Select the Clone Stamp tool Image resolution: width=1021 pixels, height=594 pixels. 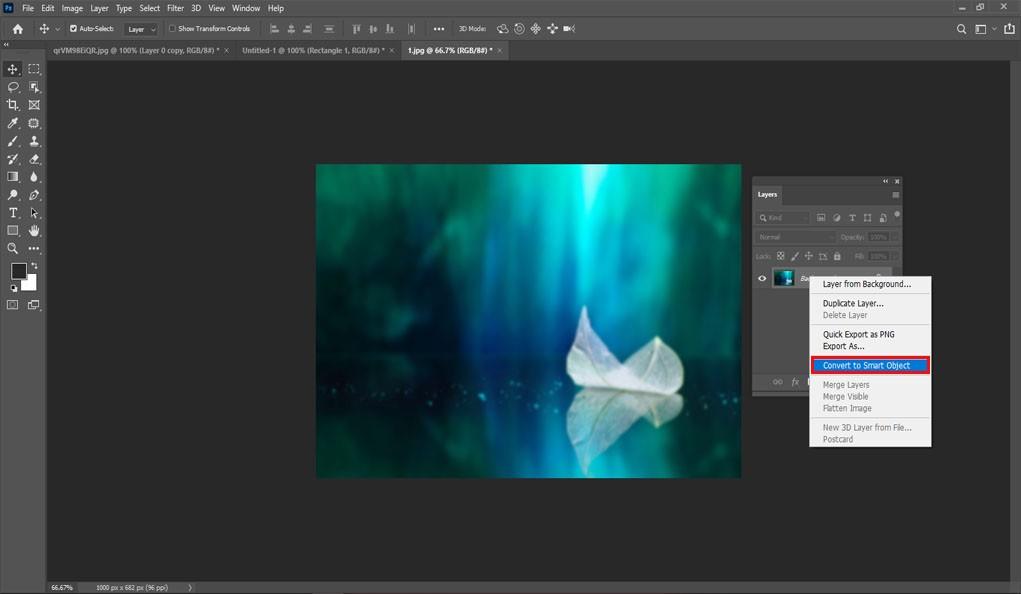tap(34, 141)
